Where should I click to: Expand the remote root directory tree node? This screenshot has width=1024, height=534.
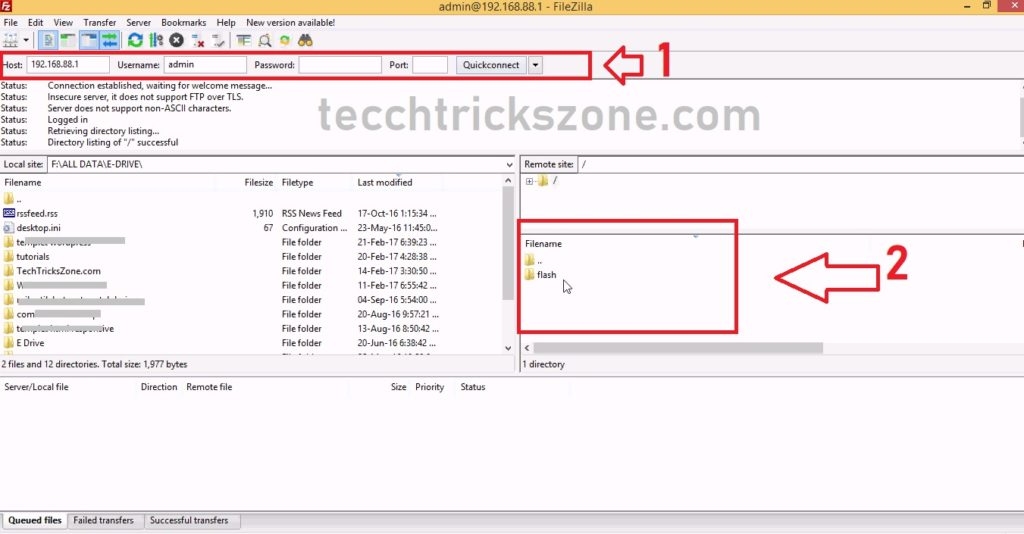click(x=529, y=181)
